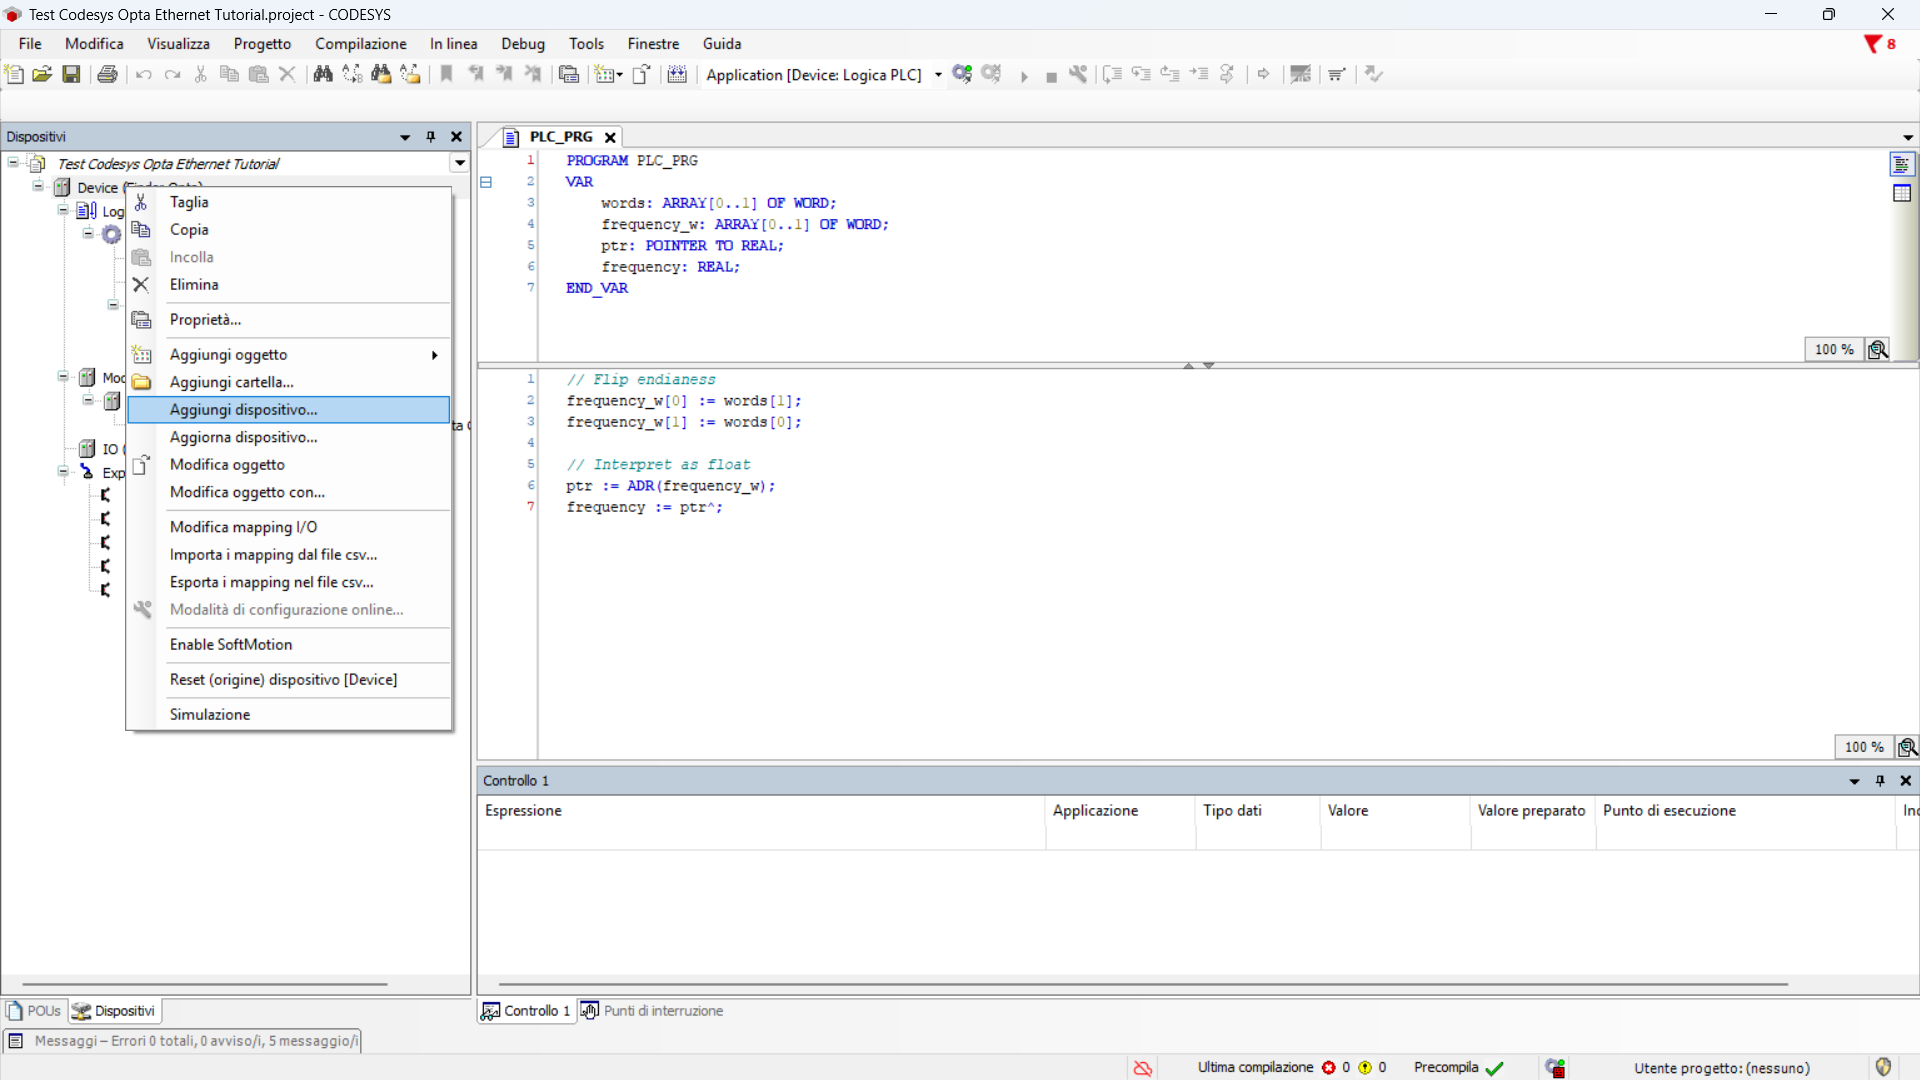Screen dimensions: 1920x1080
Task: Switch the declaration editor to tabular view
Action: [1902, 194]
